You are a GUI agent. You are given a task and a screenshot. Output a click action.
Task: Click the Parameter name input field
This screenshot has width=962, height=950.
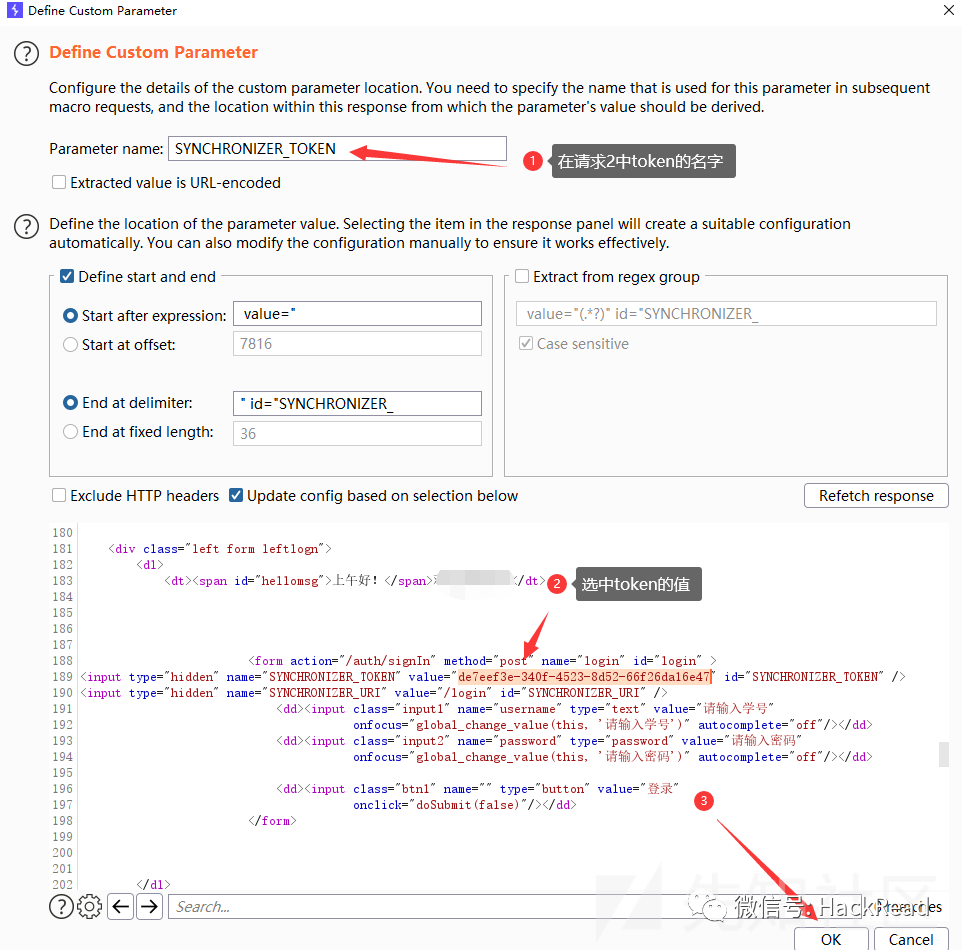click(337, 149)
